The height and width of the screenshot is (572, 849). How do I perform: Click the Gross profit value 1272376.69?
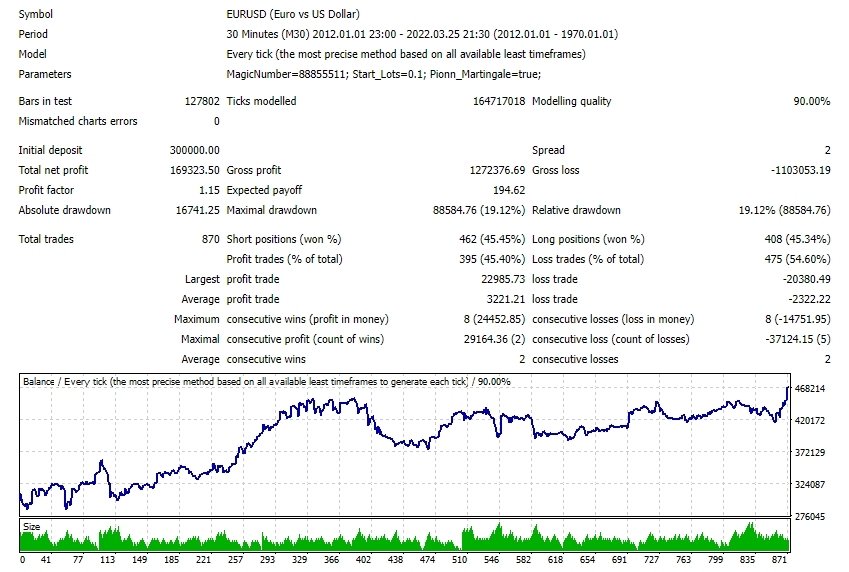(x=497, y=171)
